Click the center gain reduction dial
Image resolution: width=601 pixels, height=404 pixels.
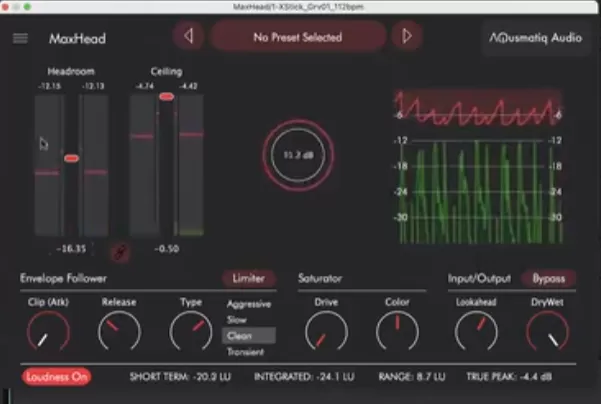tap(298, 155)
